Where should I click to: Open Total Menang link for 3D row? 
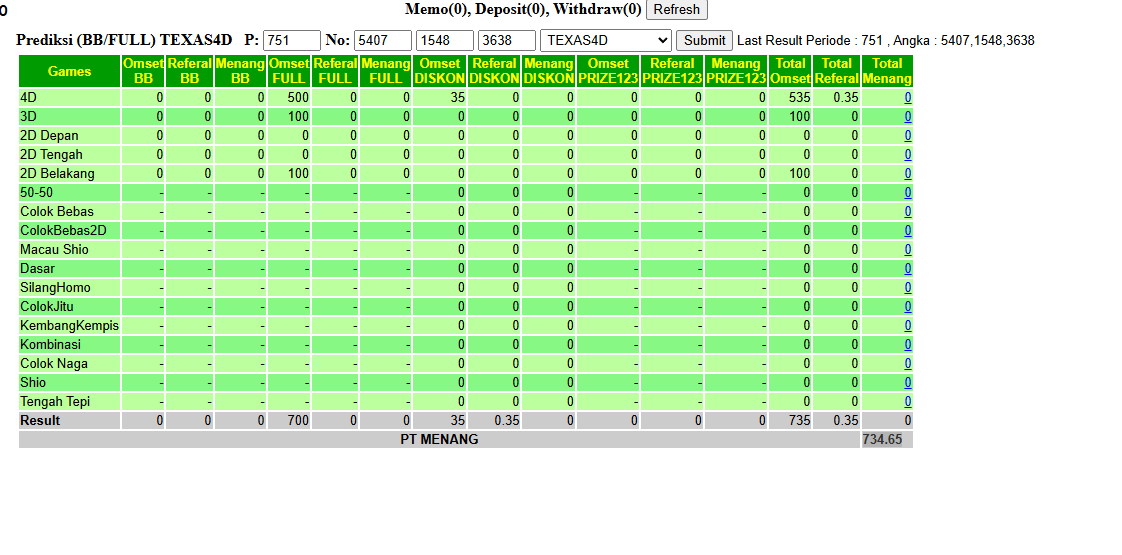pos(907,117)
